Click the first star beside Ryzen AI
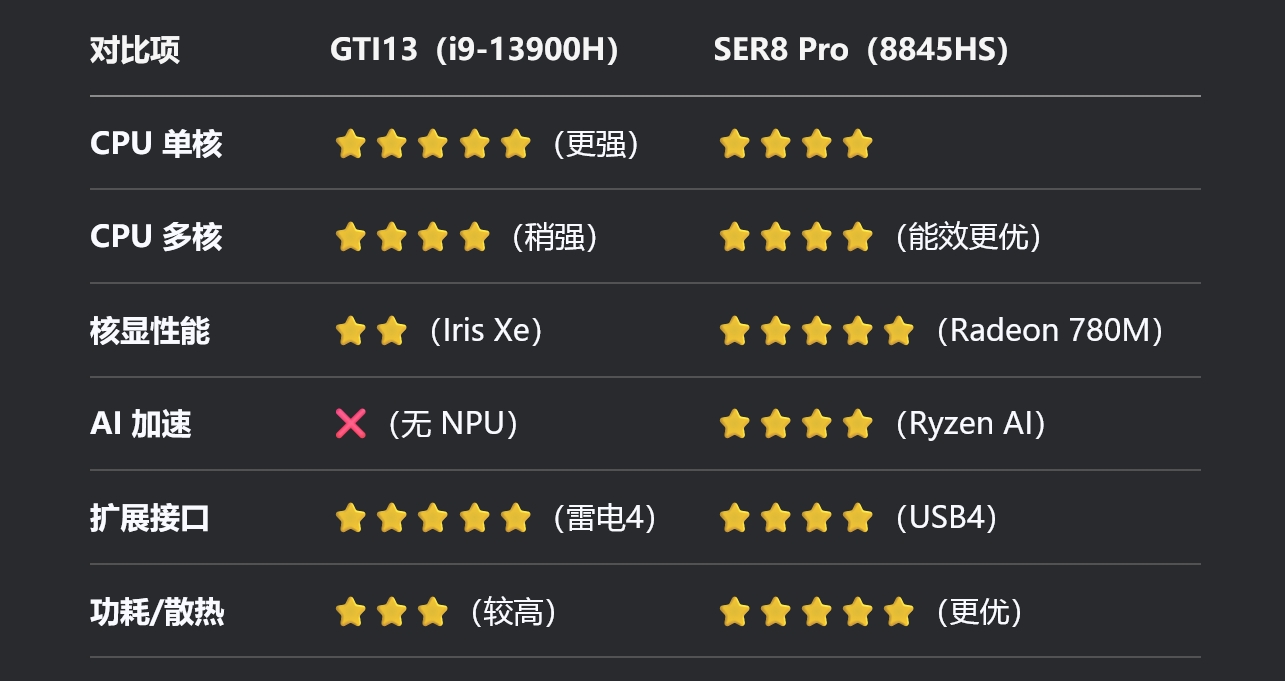This screenshot has width=1285, height=681. (x=735, y=424)
